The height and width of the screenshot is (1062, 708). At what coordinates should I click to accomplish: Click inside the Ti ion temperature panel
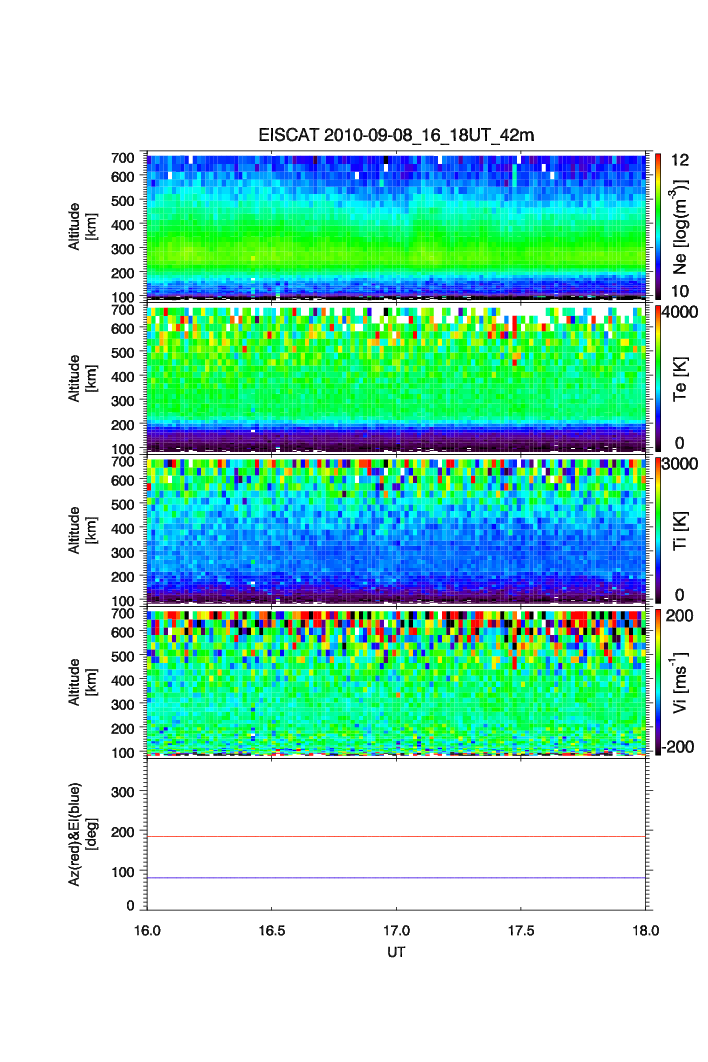tap(398, 530)
